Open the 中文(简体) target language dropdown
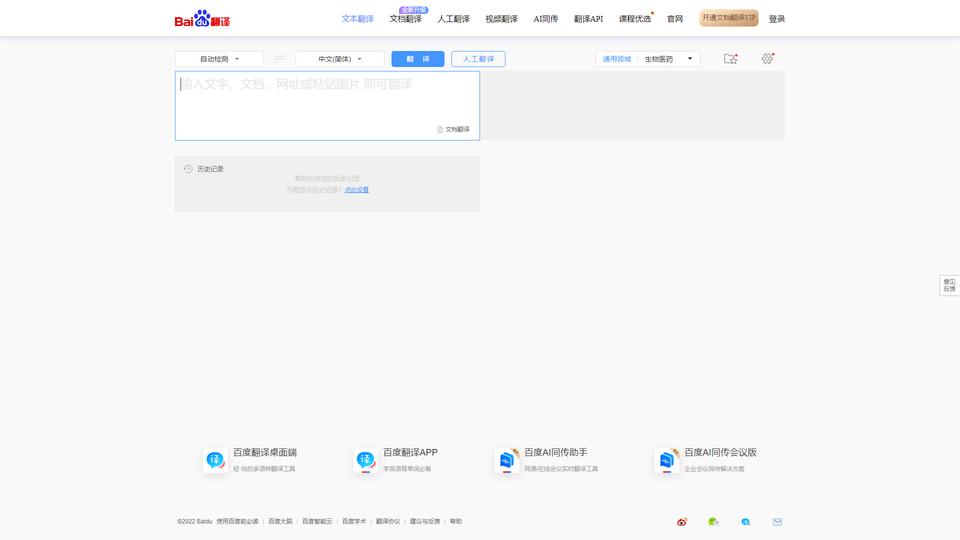 tap(340, 59)
